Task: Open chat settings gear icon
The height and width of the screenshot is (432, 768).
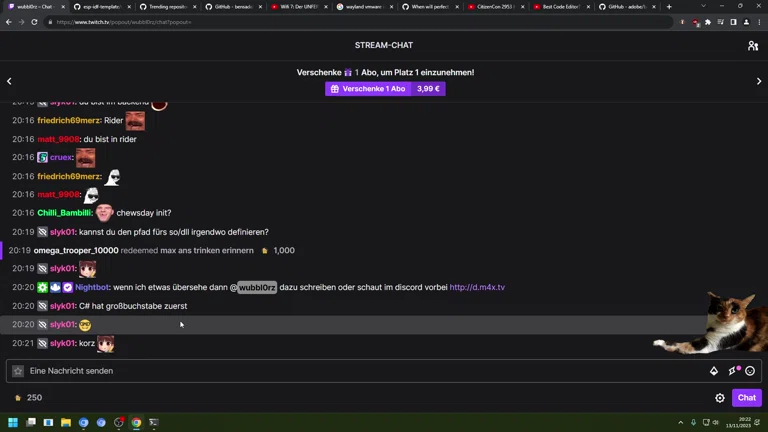Action: pos(720,398)
